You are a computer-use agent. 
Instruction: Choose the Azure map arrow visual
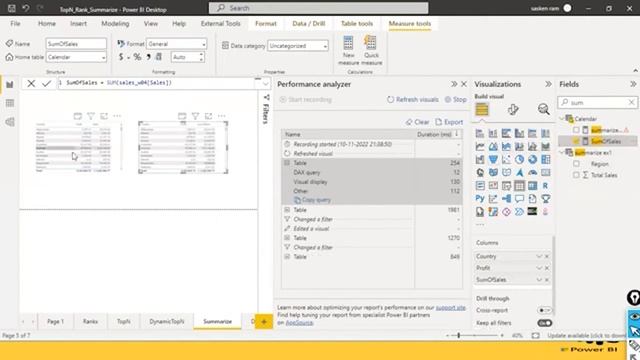(519, 173)
